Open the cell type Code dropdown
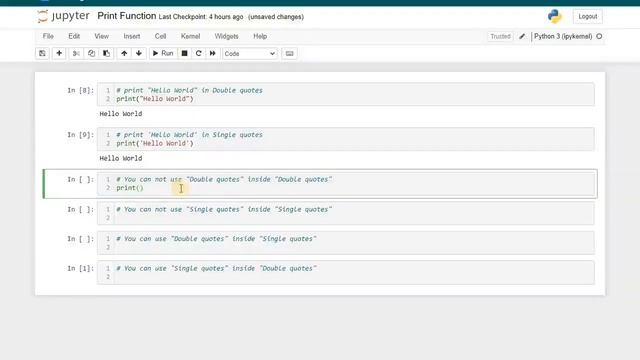Viewport: 640px width, 360px height. 250,53
